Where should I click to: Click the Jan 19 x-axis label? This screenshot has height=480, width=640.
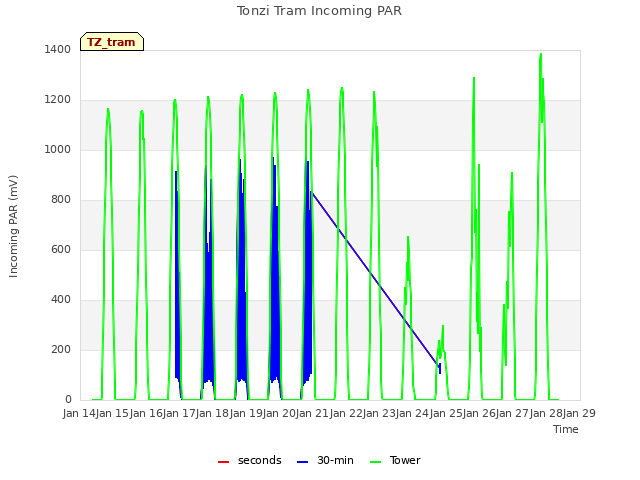[246, 413]
